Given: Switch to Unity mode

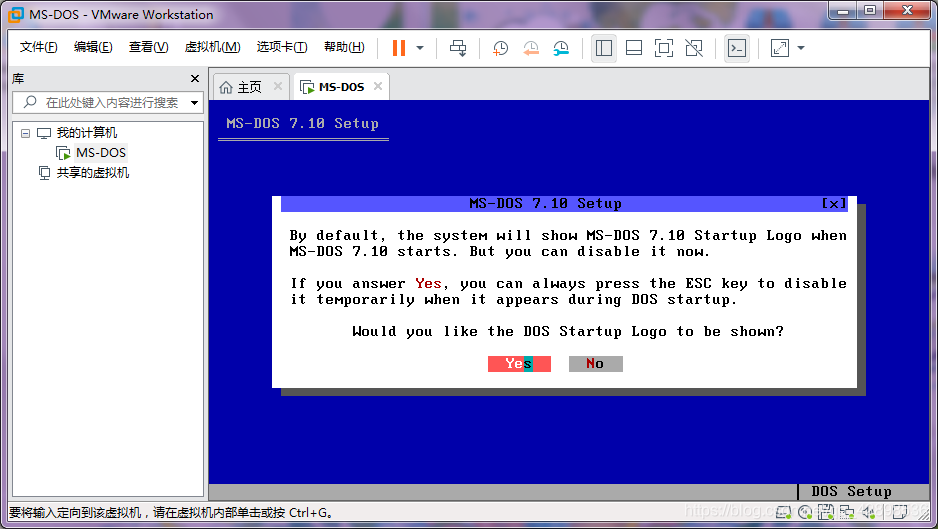Looking at the screenshot, I should point(694,48).
